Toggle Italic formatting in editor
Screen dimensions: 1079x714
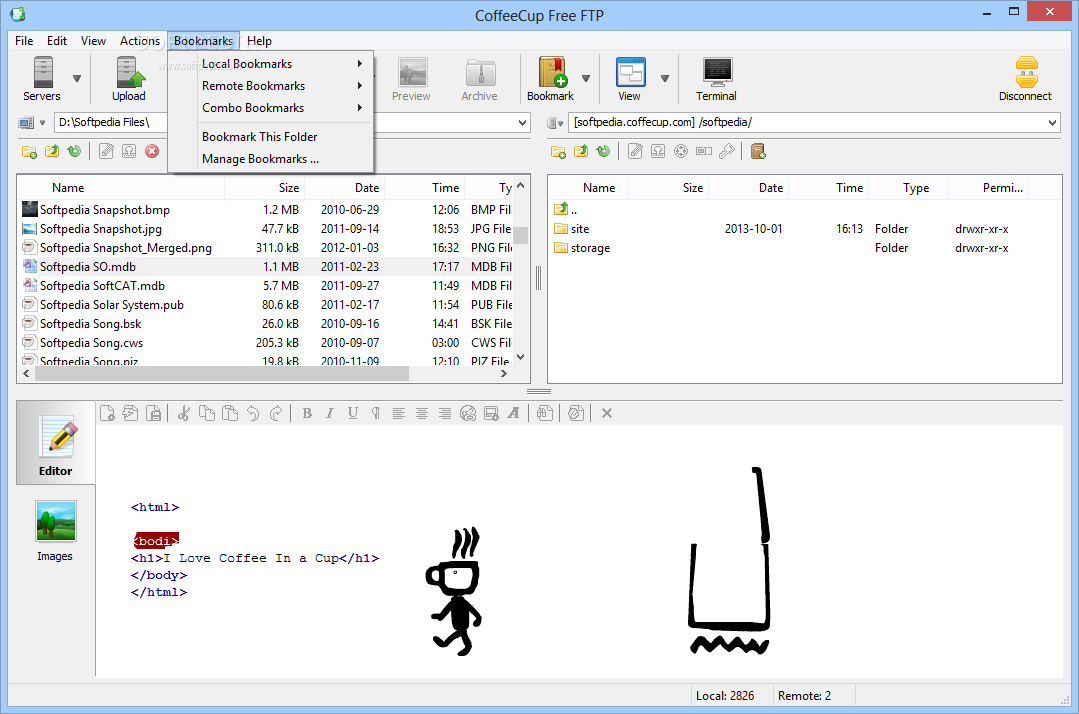(x=330, y=413)
